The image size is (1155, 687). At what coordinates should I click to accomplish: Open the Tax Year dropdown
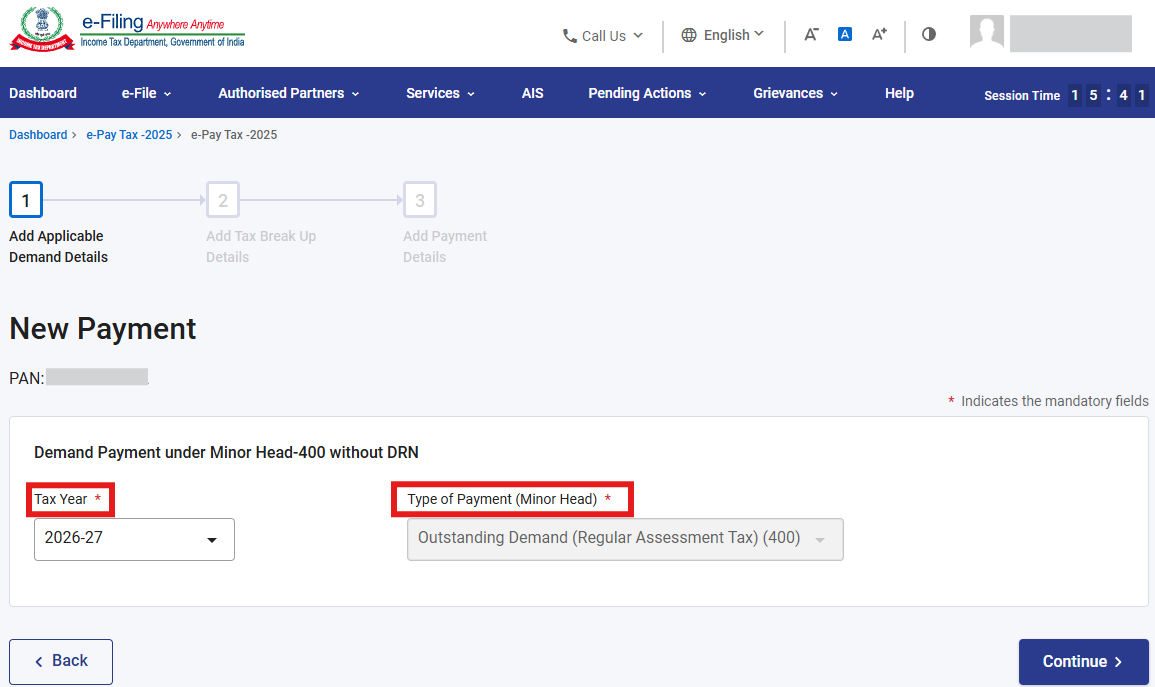point(134,539)
